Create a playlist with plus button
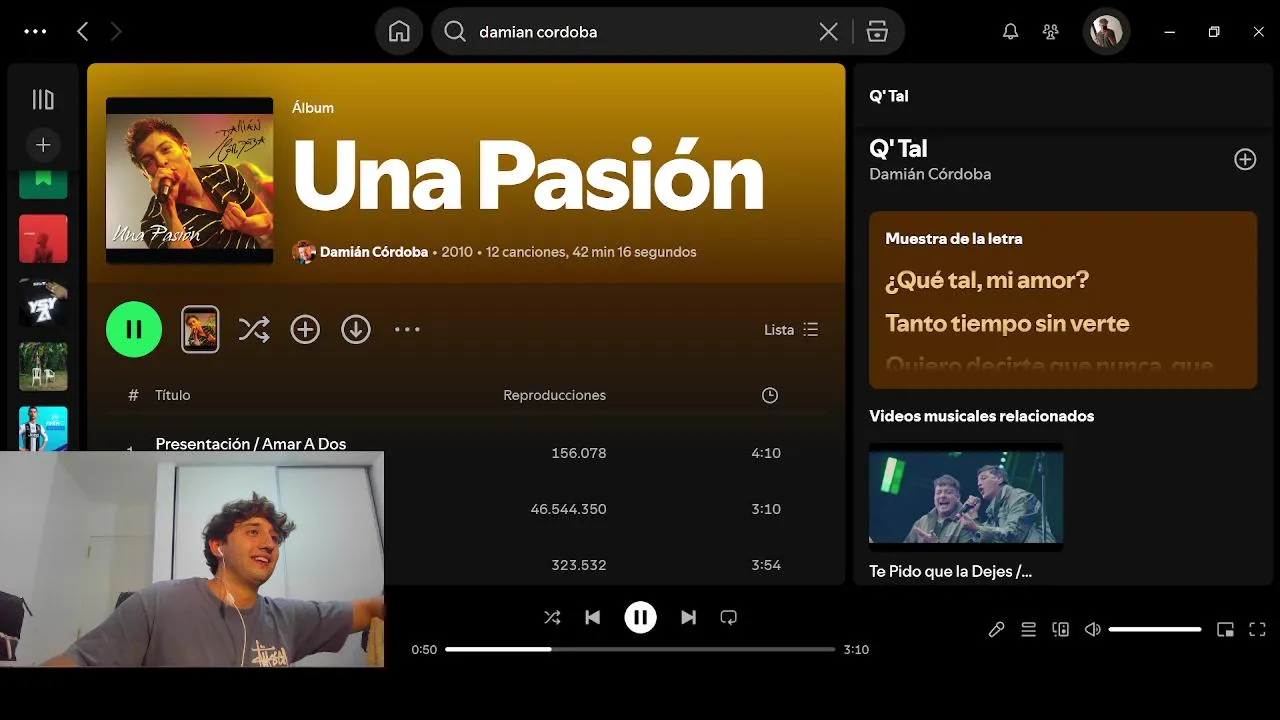This screenshot has width=1280, height=720. (x=43, y=145)
